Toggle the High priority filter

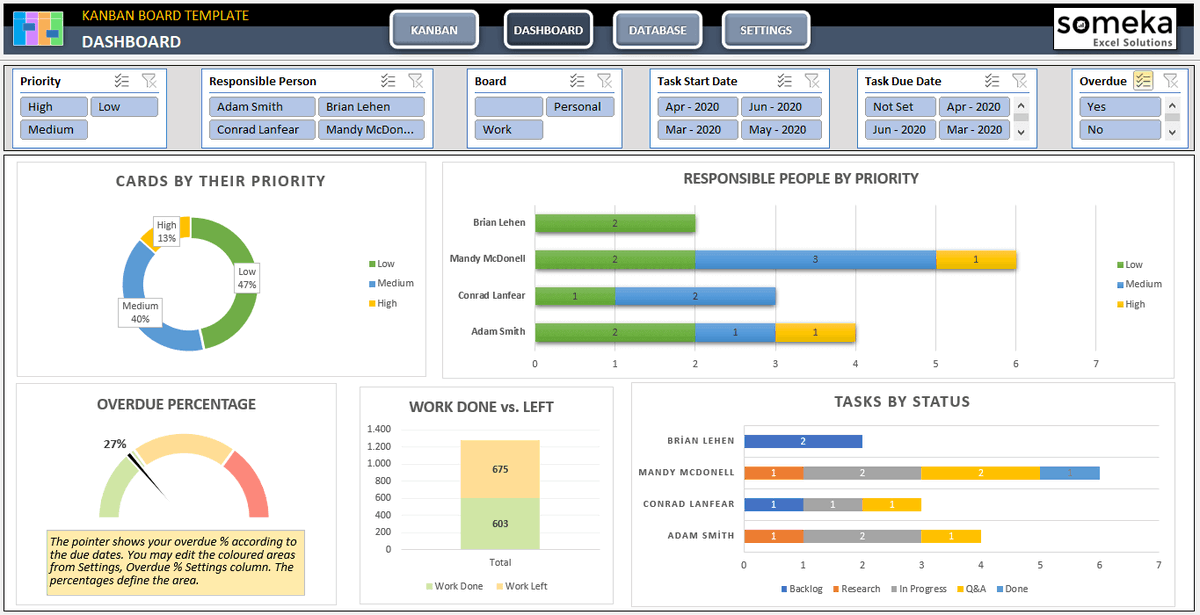(x=53, y=106)
